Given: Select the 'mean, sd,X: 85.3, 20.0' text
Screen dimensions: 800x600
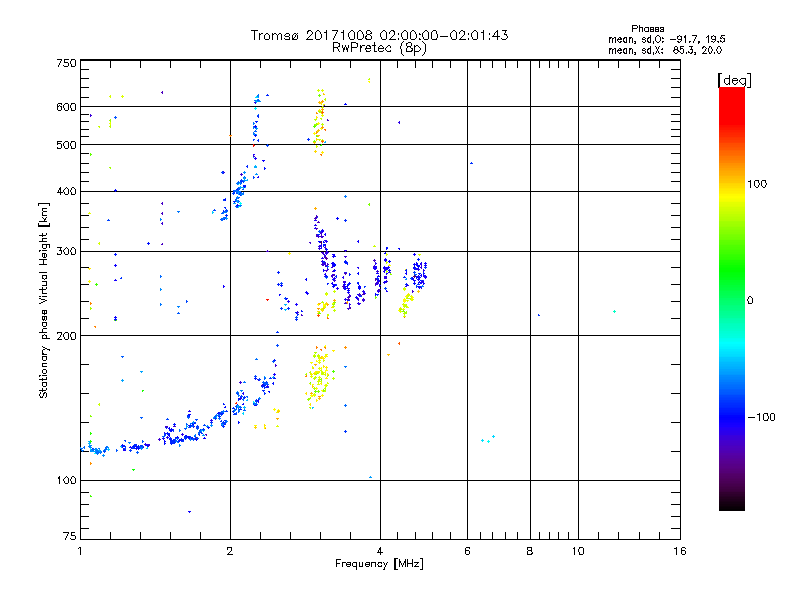Looking at the screenshot, I should (x=665, y=50).
